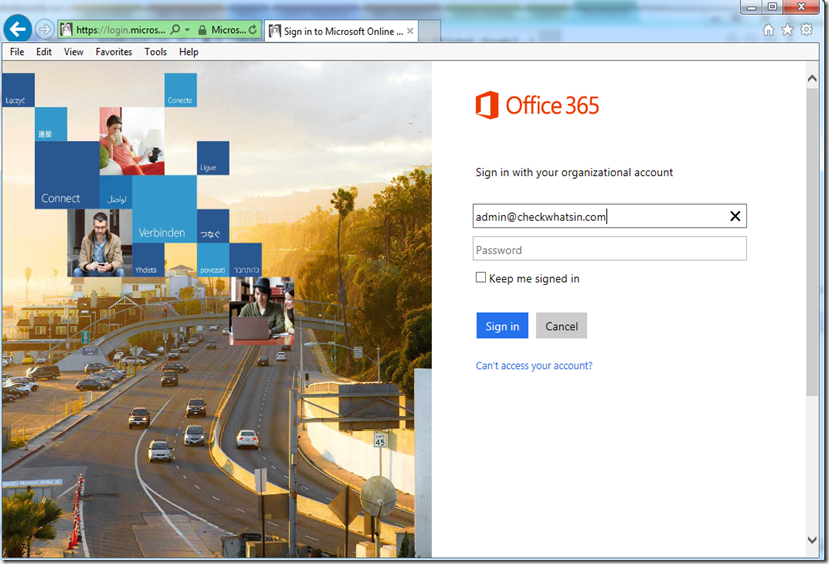Click the photo of man with phone
The height and width of the screenshot is (564, 829).
[99, 243]
